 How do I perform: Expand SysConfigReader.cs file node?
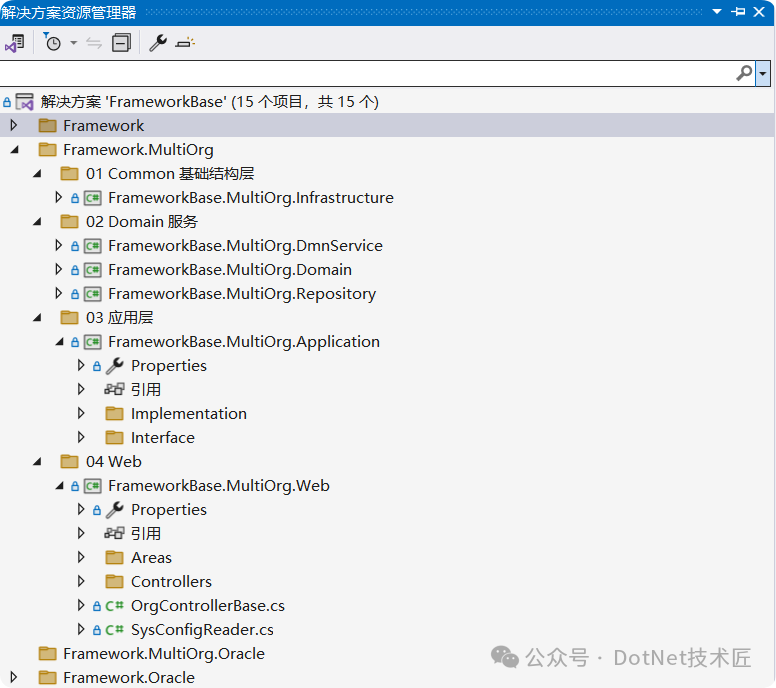[x=81, y=630]
